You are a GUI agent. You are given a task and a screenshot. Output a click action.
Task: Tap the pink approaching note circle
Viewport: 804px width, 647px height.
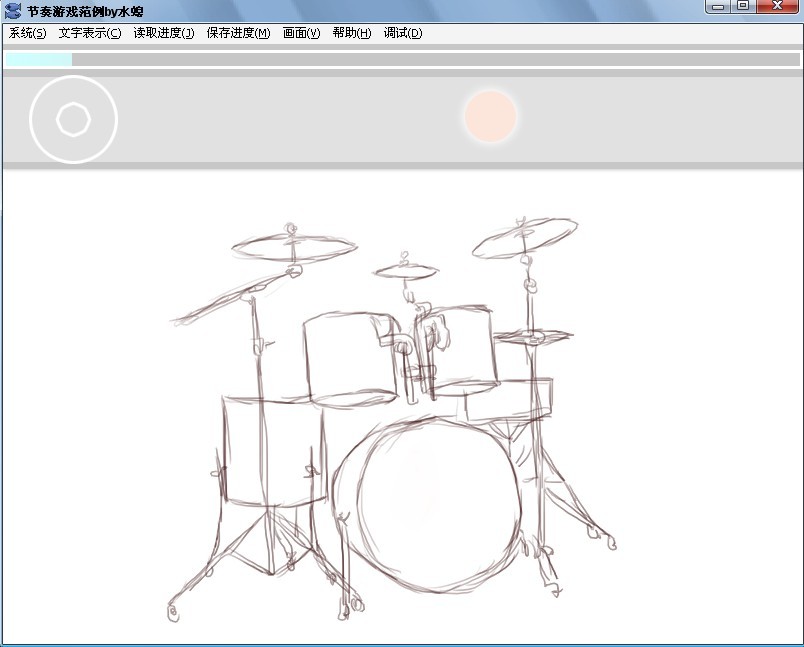(x=490, y=116)
